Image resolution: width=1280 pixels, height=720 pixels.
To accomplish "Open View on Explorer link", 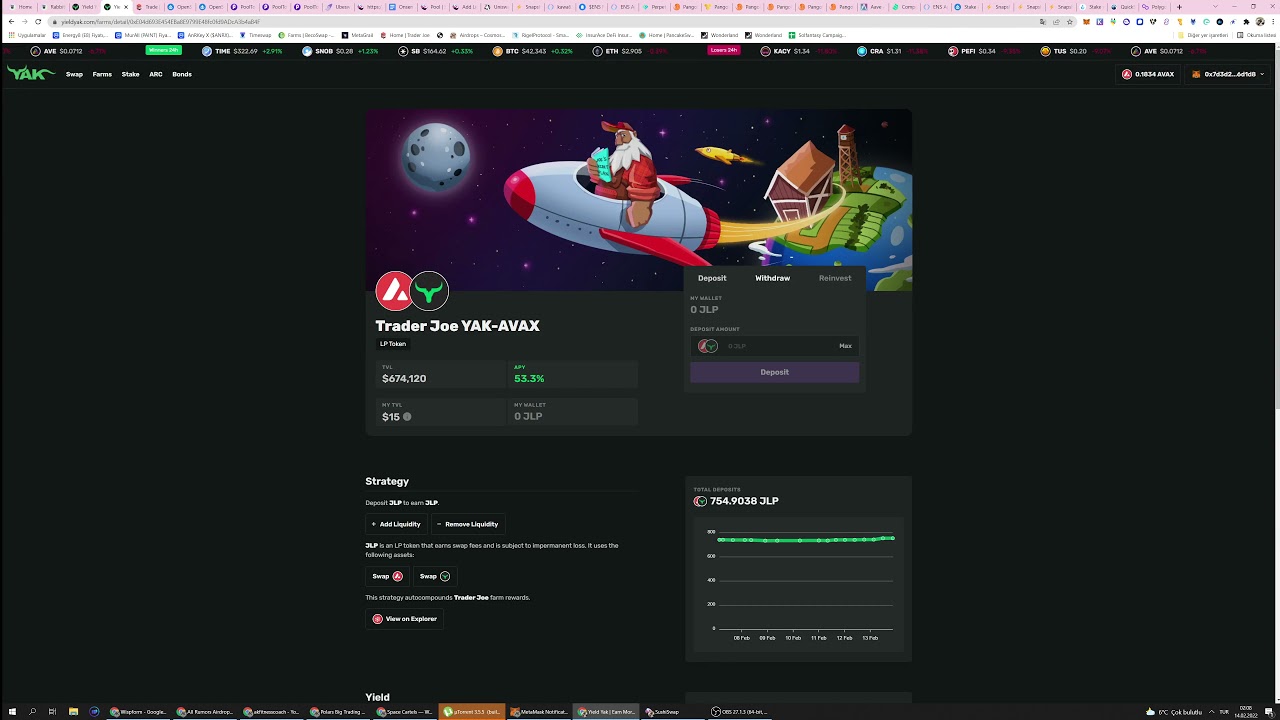I will pyautogui.click(x=405, y=619).
